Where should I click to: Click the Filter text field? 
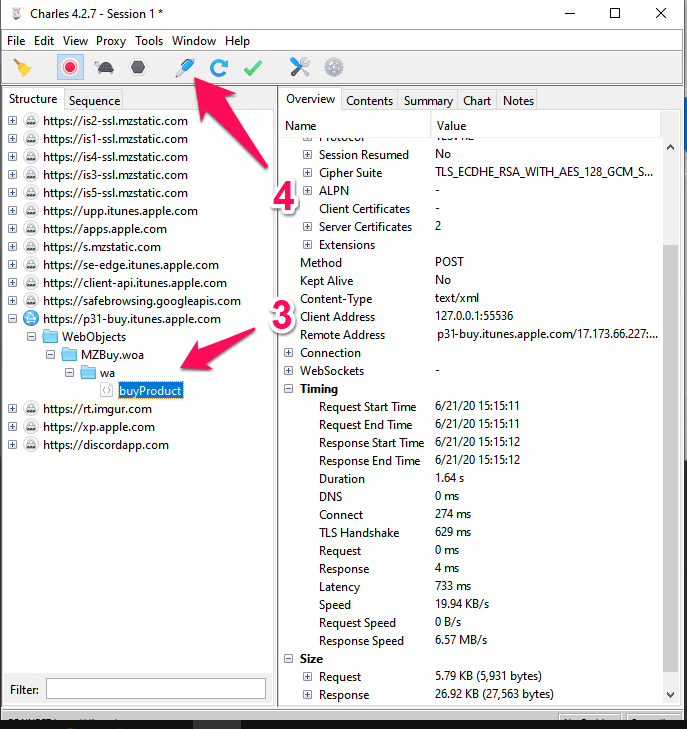click(x=155, y=689)
